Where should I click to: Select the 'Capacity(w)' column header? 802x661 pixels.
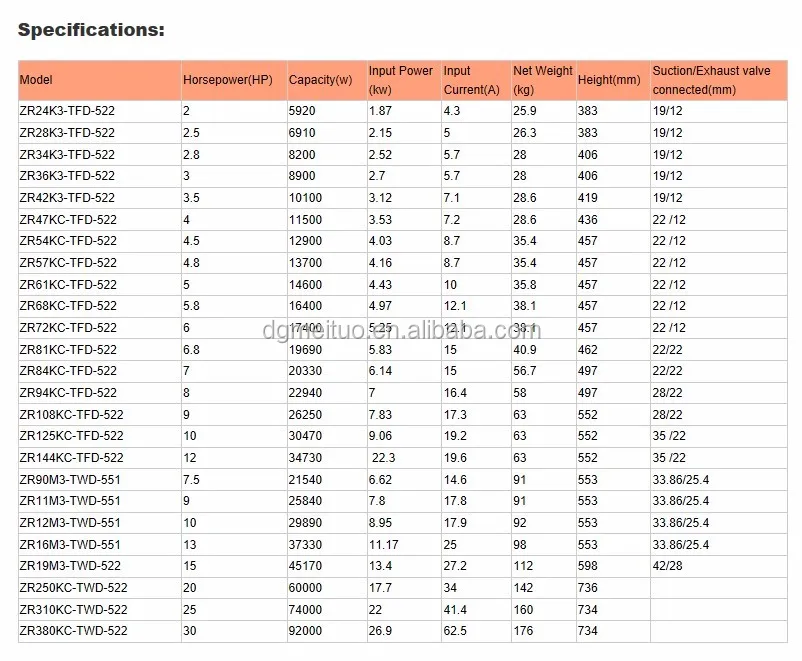321,80
